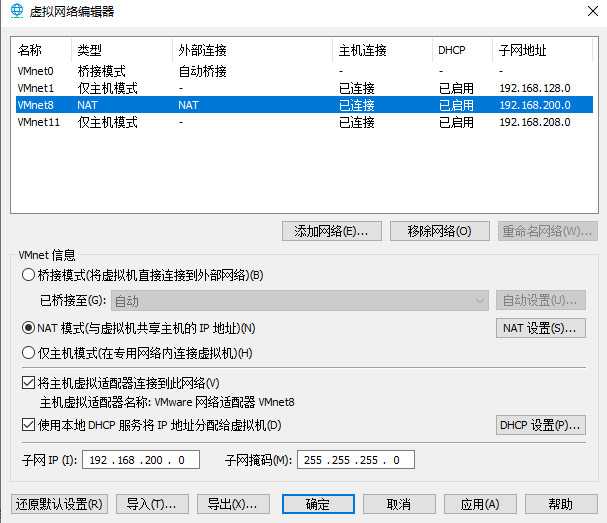Viewport: 607px width, 523px height.
Task: Select NAT 模式 radio button
Action: click(x=29, y=328)
